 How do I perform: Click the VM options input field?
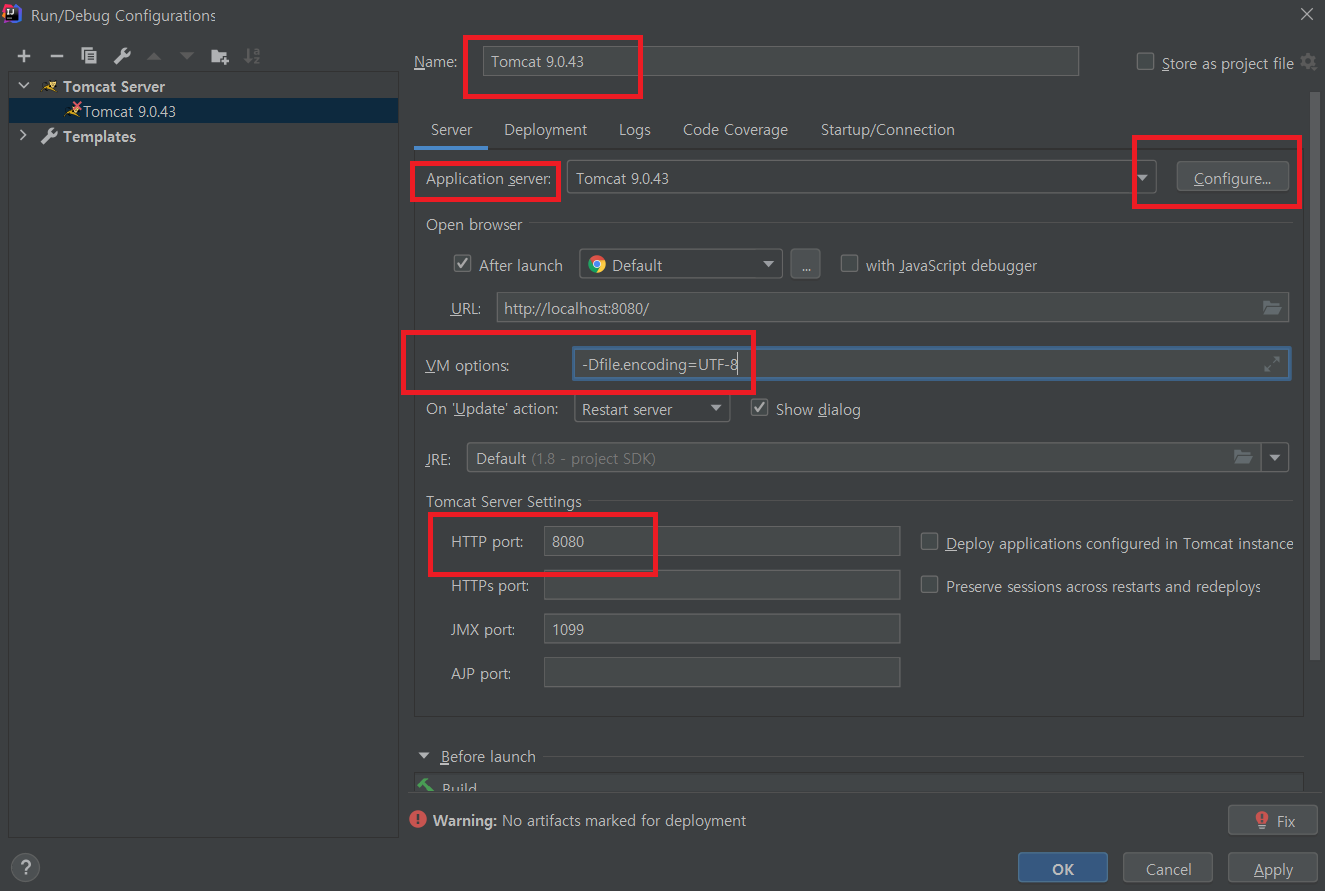[931, 364]
